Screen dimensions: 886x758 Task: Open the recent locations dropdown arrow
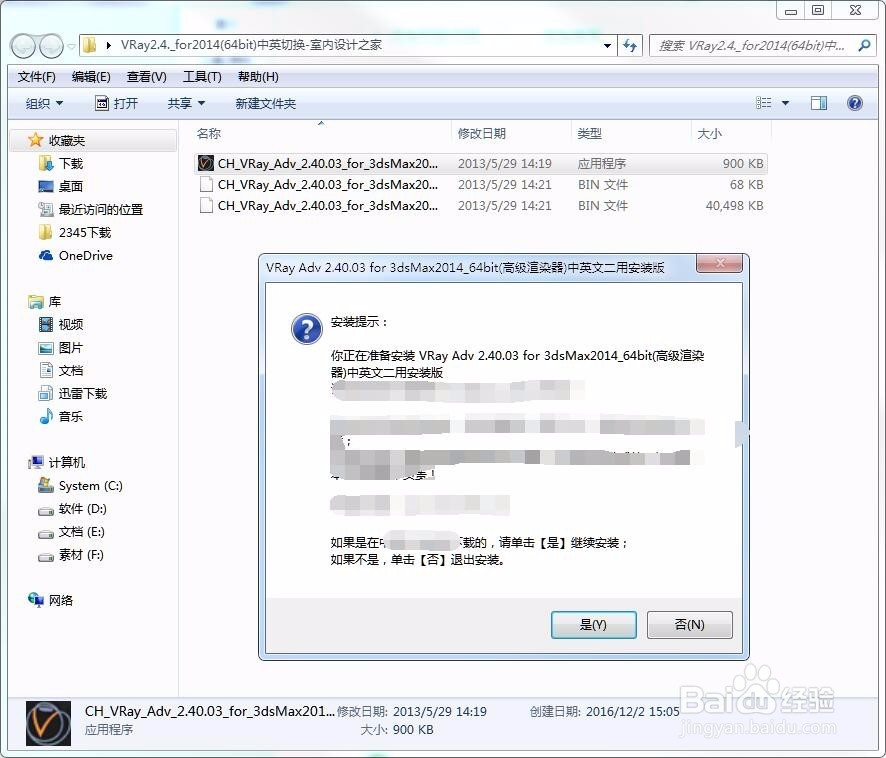pyautogui.click(x=71, y=46)
